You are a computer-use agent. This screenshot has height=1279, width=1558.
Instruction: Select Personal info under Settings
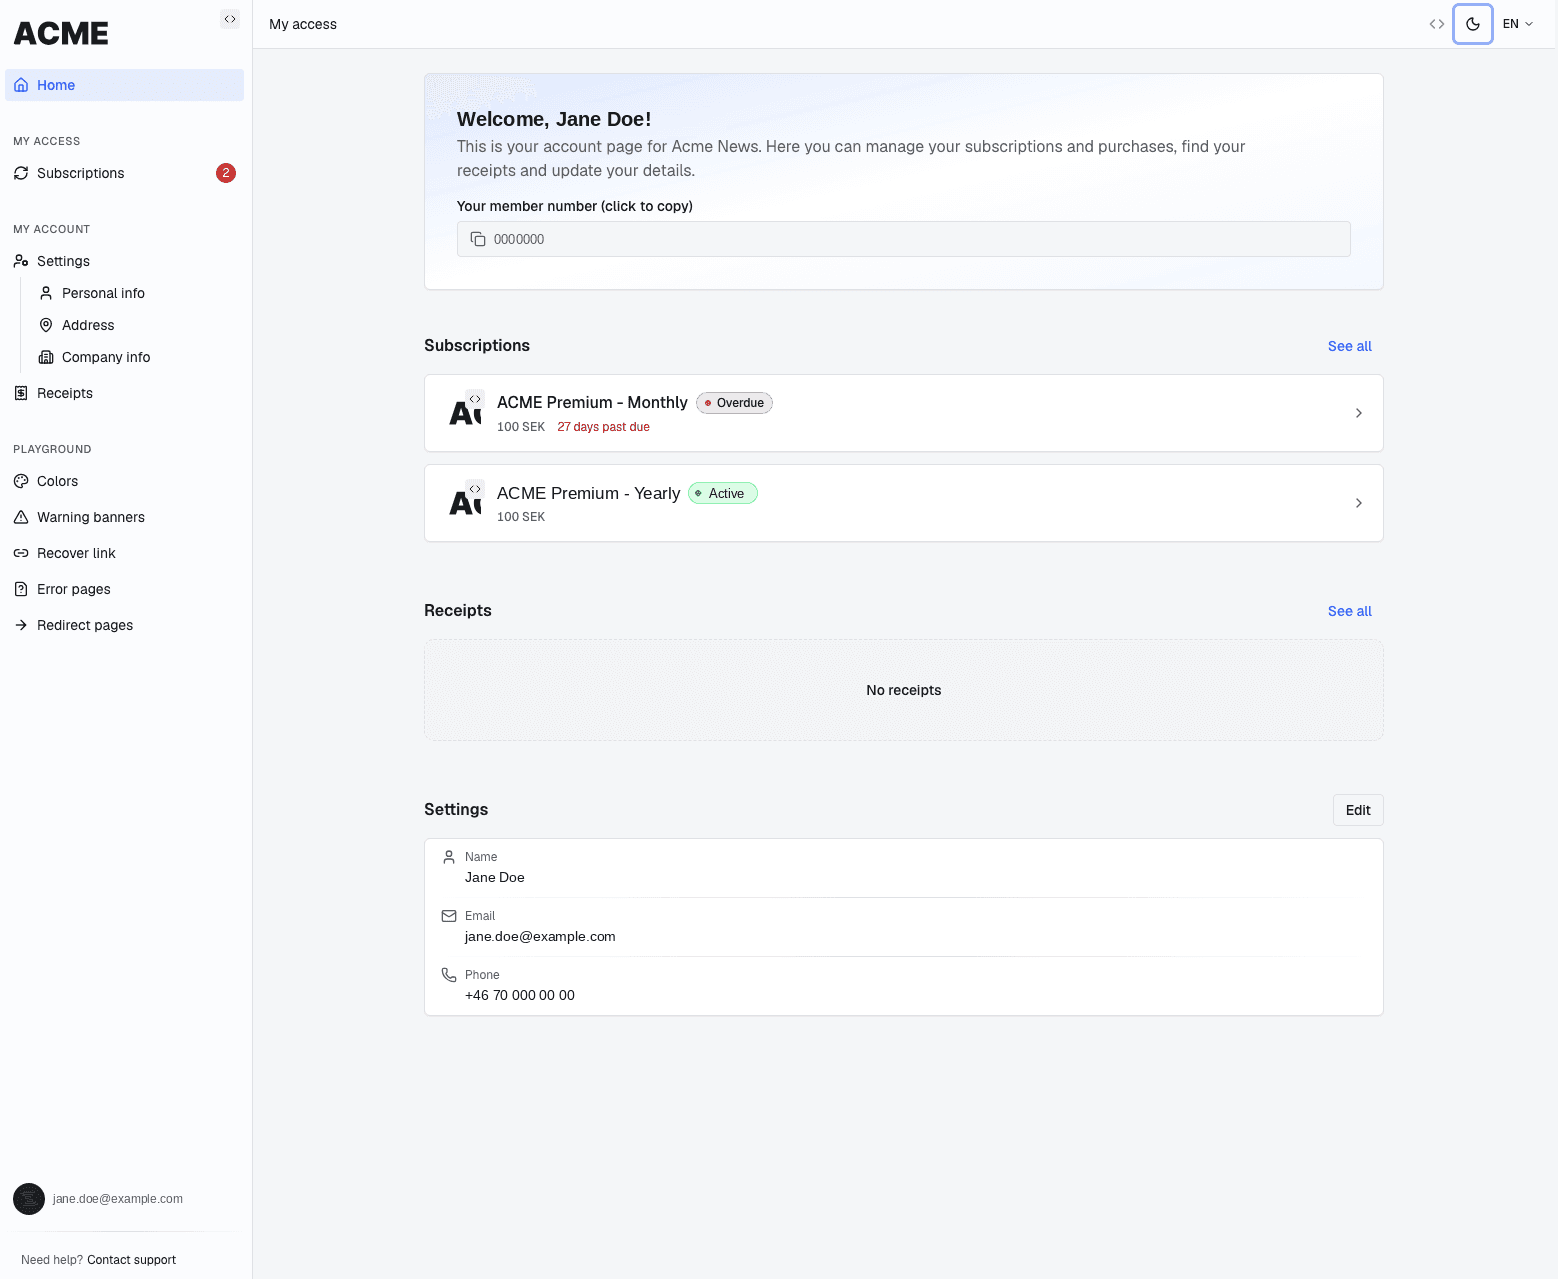coord(136,293)
